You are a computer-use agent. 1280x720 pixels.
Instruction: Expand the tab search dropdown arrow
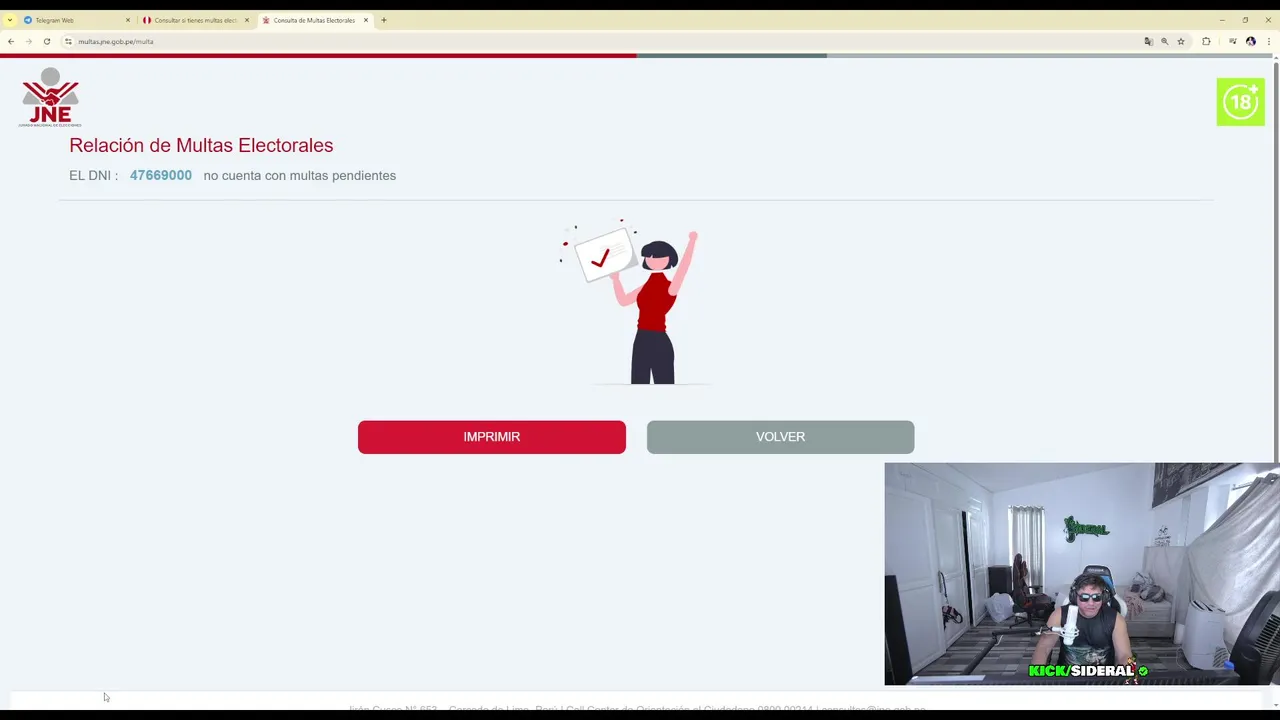[x=9, y=20]
